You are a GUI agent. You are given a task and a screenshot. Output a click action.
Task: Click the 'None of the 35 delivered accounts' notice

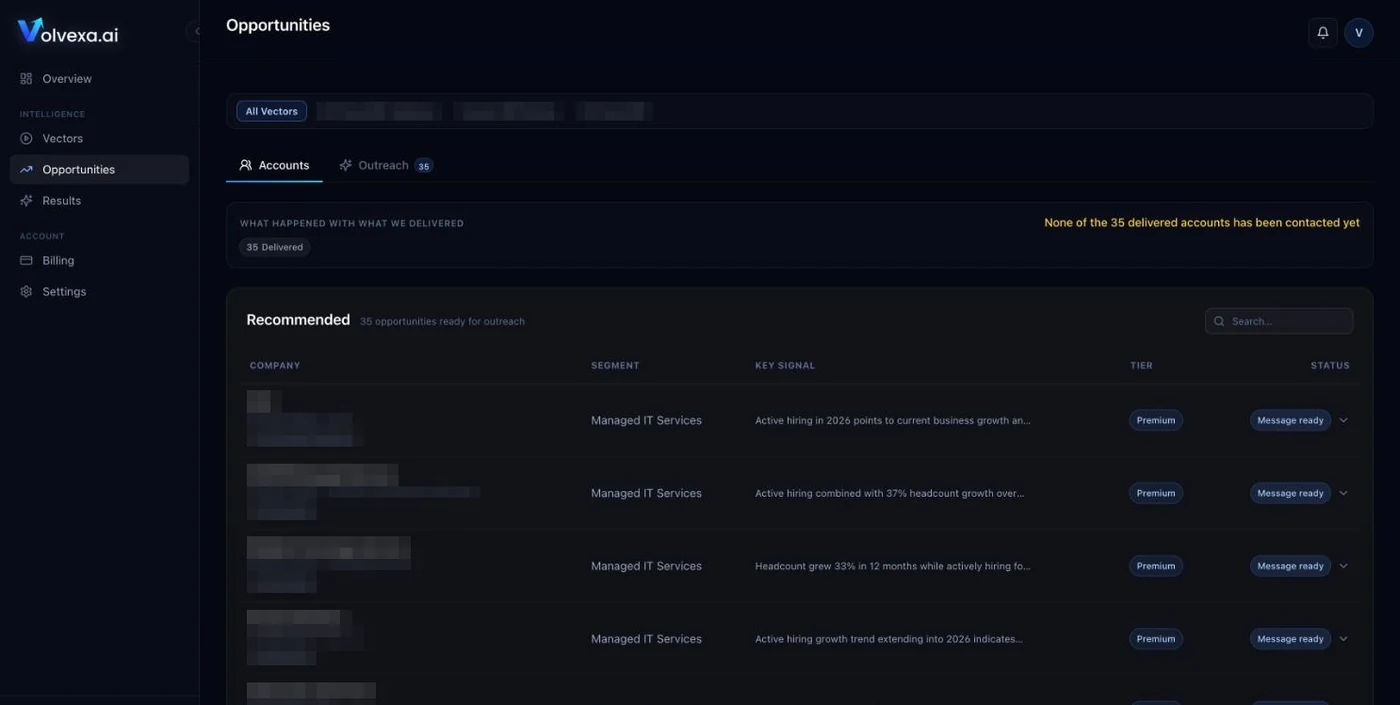click(1202, 223)
